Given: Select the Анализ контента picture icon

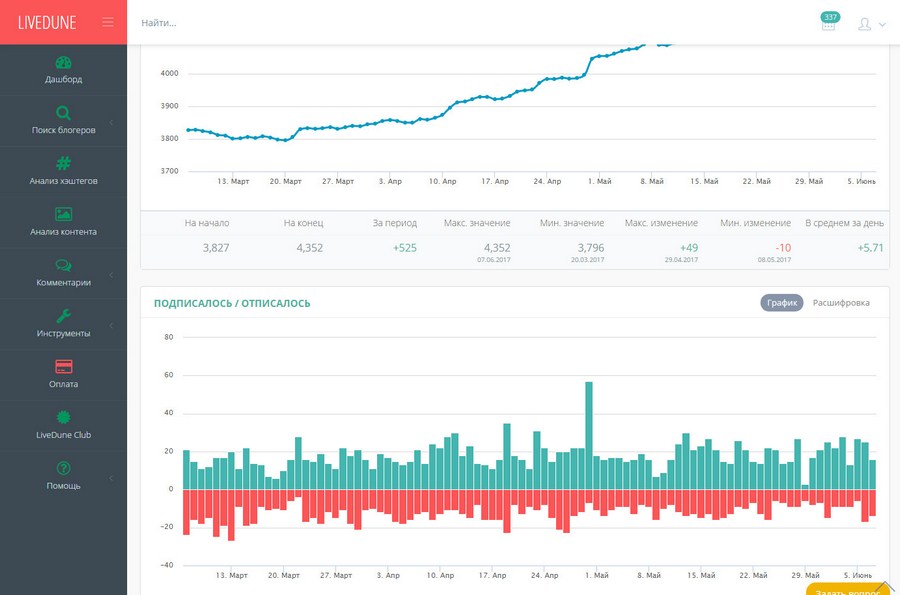Looking at the screenshot, I should point(63,214).
